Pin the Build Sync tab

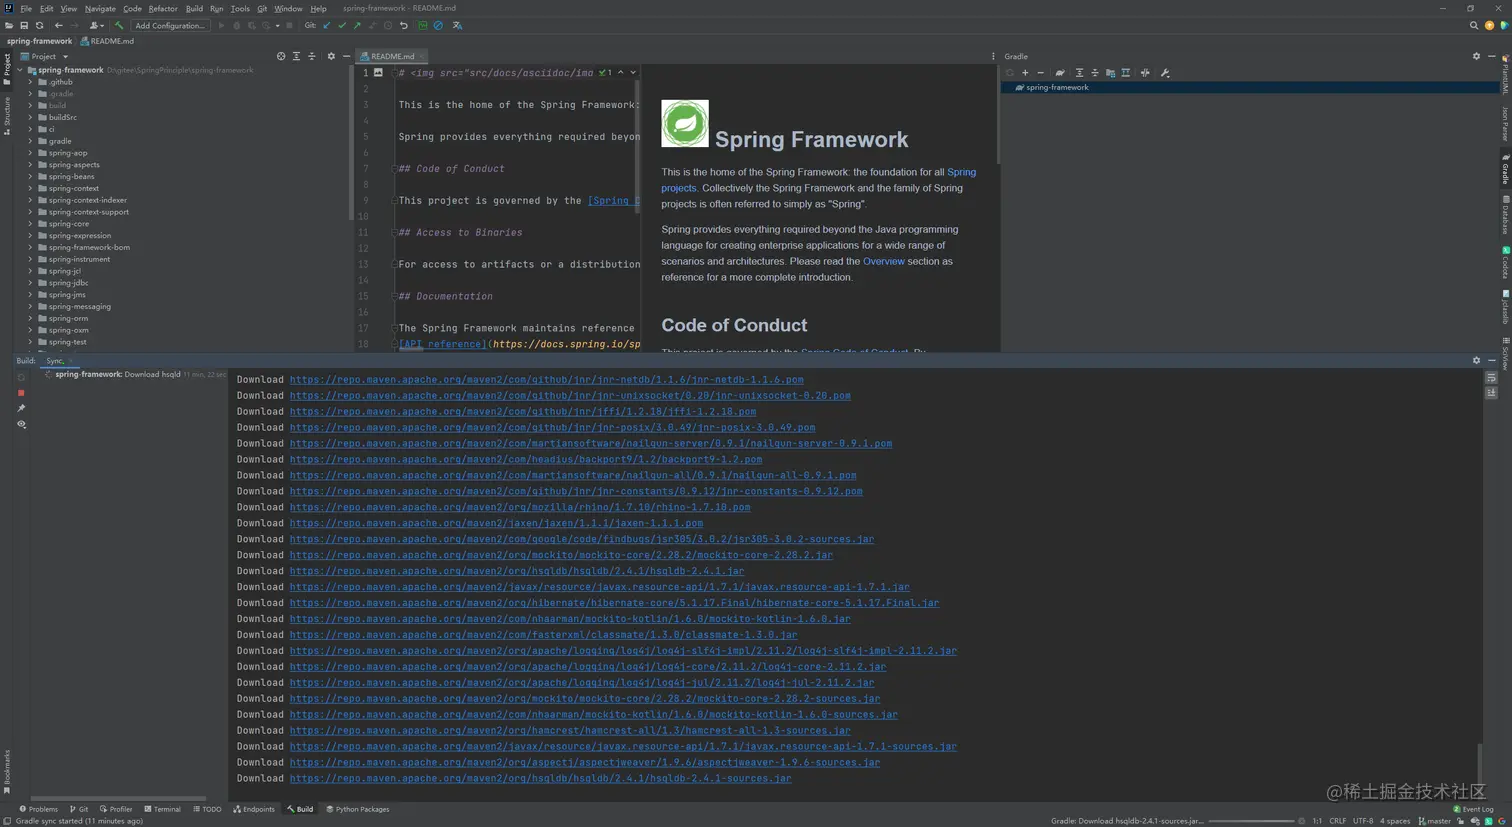coord(21,408)
